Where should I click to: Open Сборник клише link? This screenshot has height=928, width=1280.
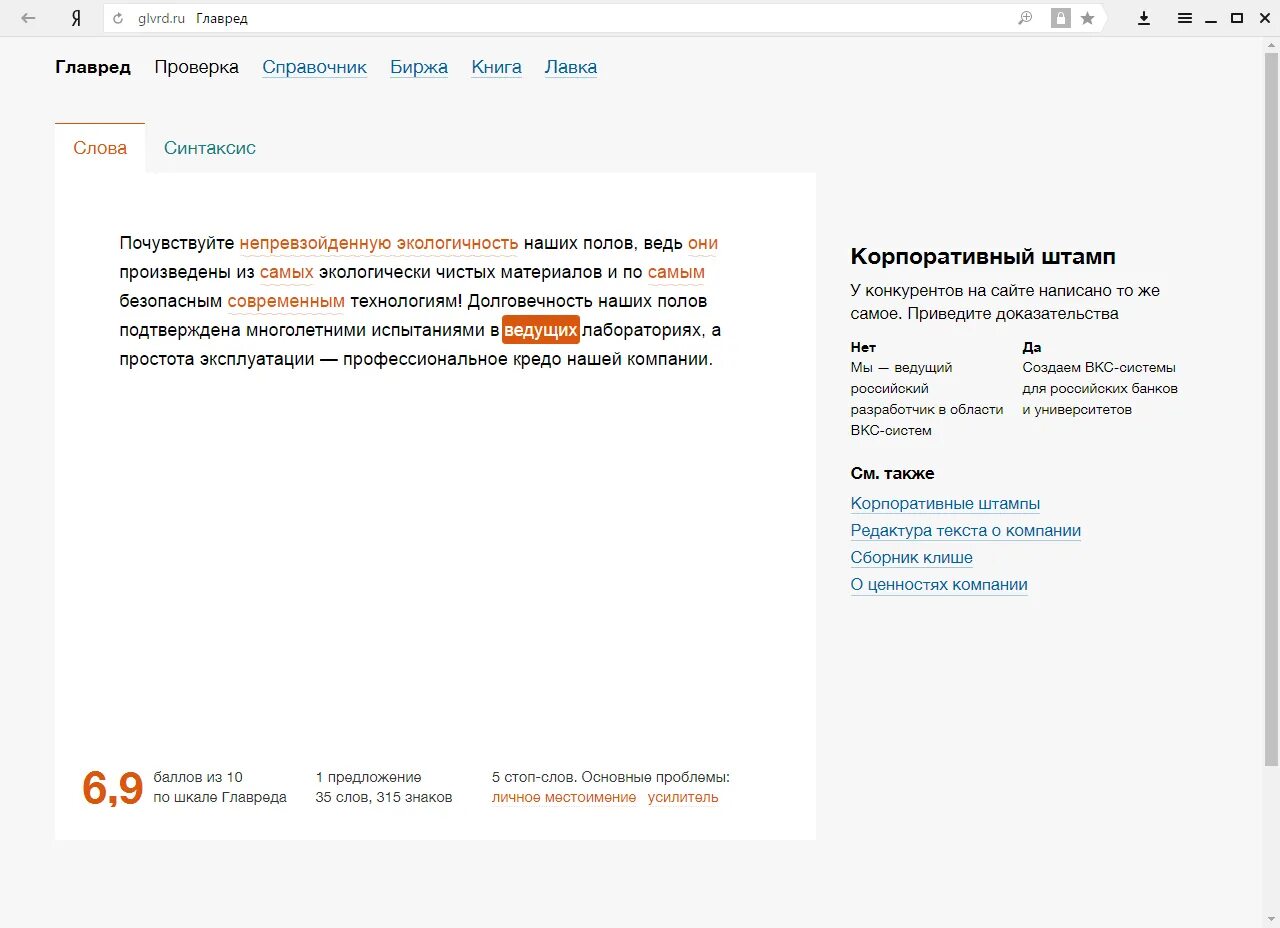tap(912, 558)
